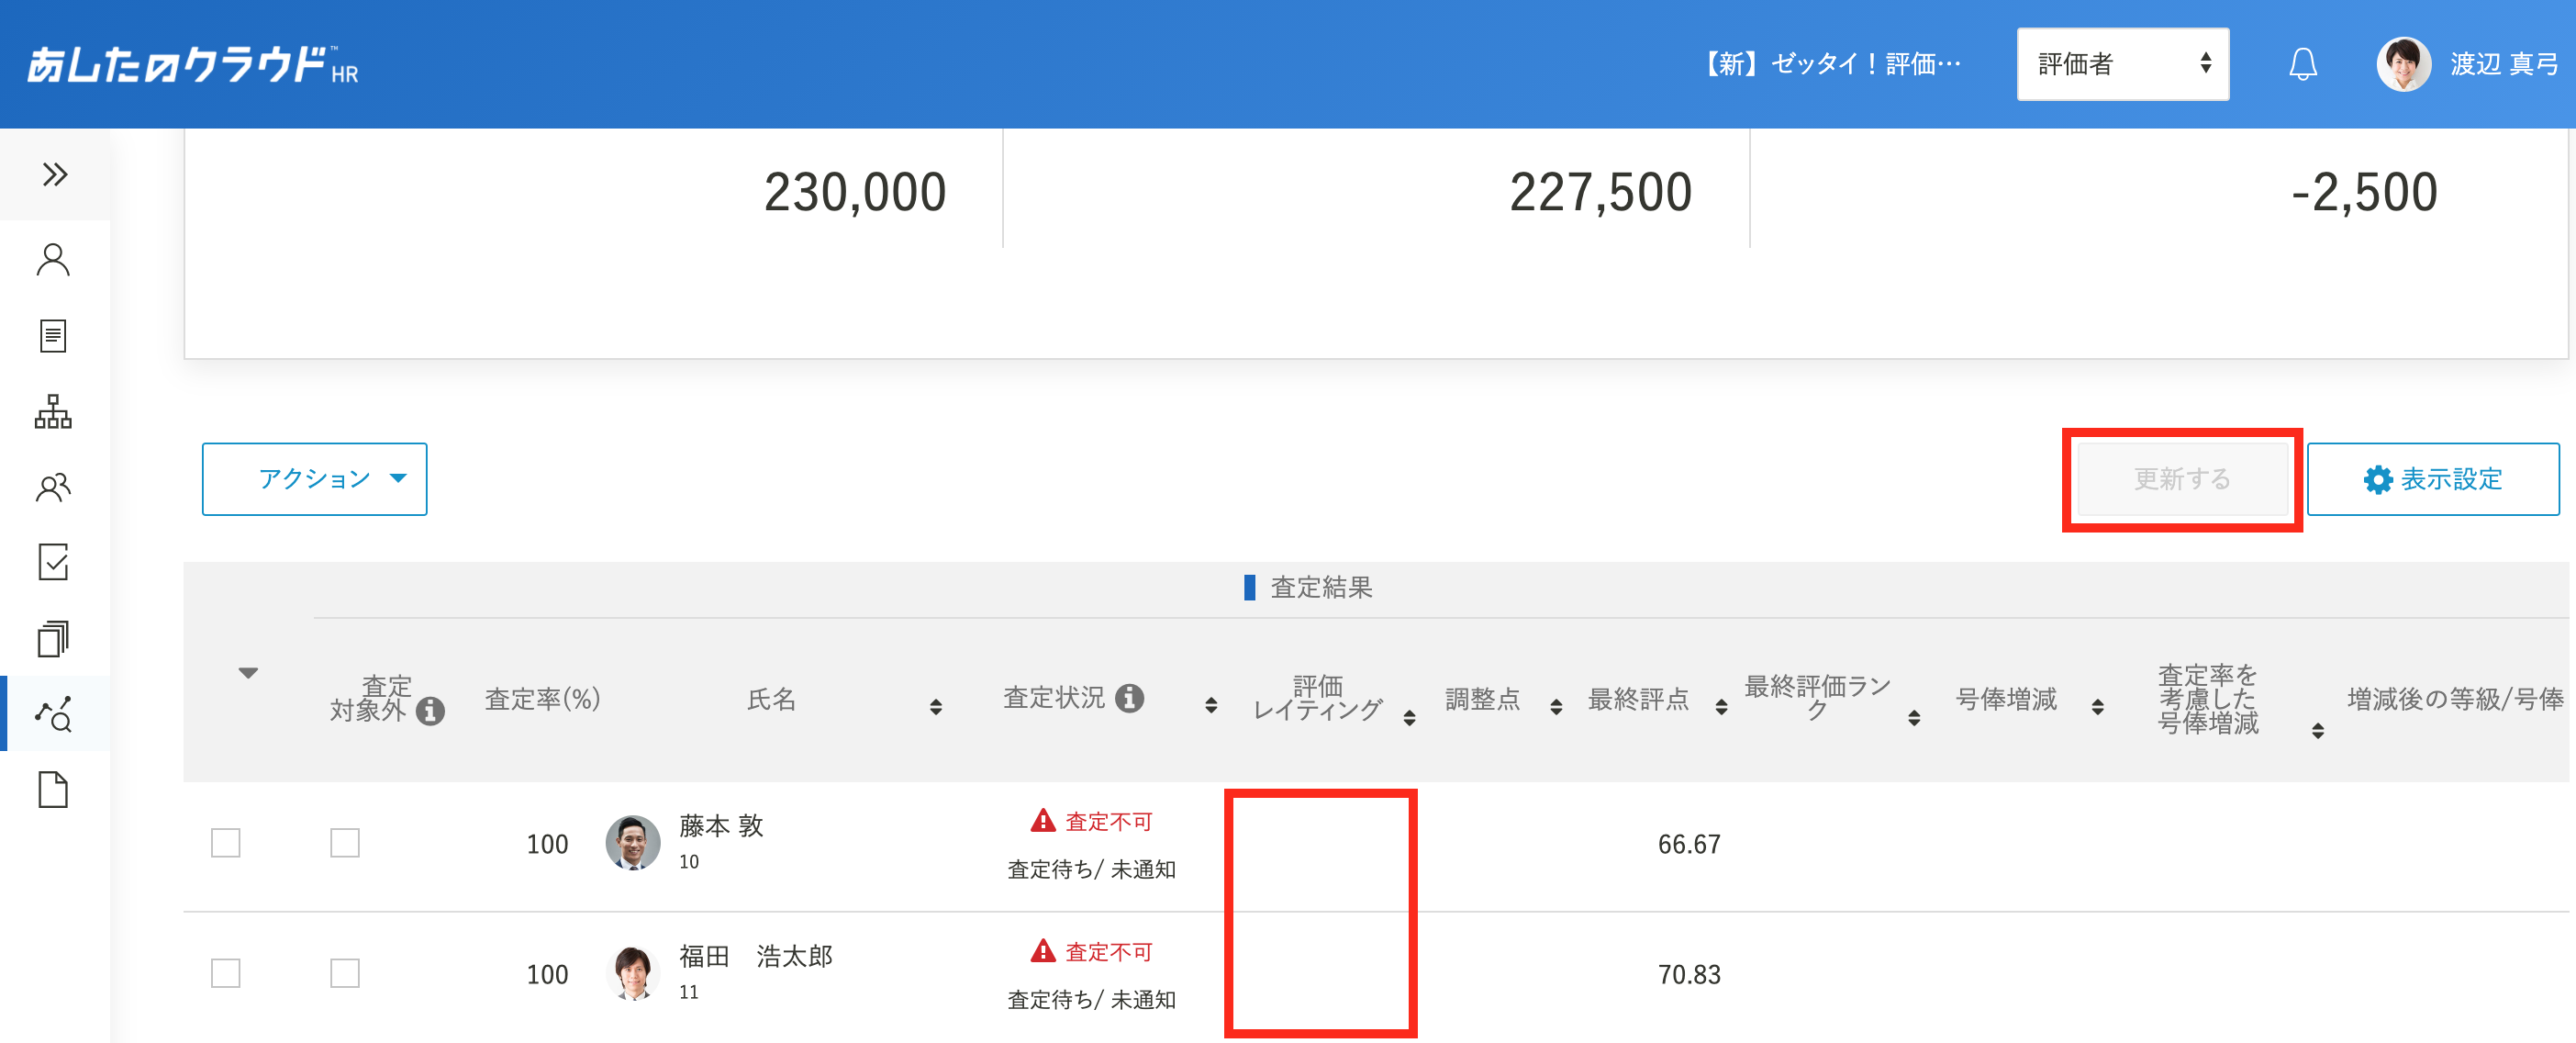
Task: Sort by 査定率を考慮した号俸増減 arrows
Action: (x=2317, y=731)
